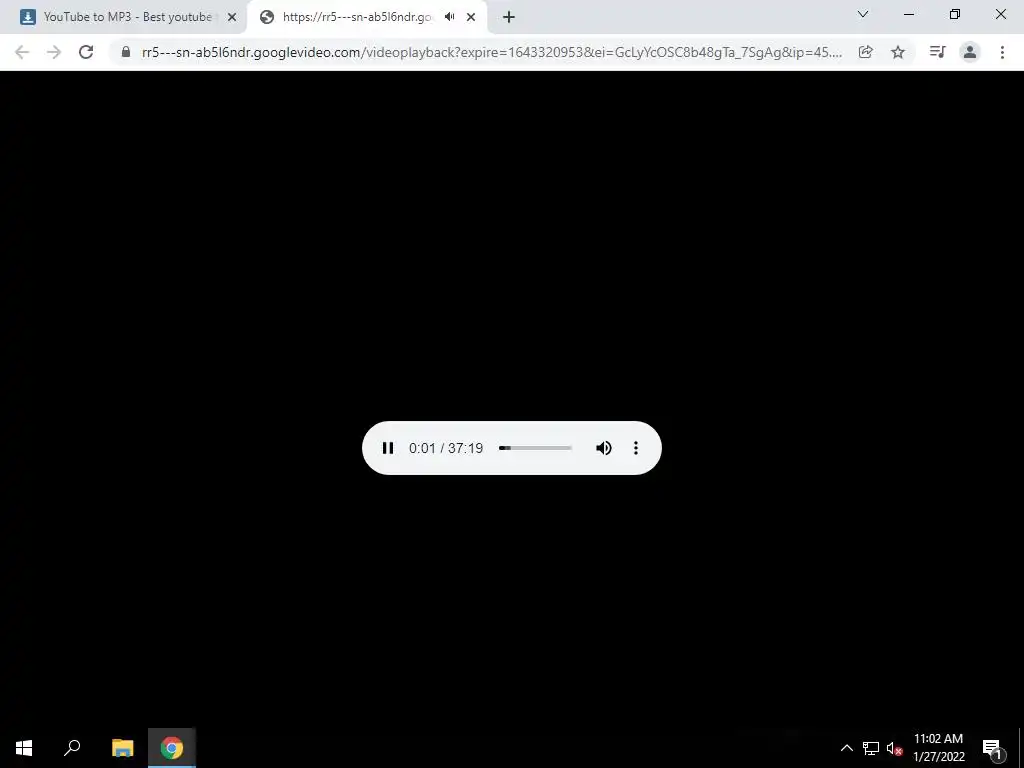Screen dimensions: 1024x768
Task: Click the Show desktop strip
Action: [x=1021, y=748]
